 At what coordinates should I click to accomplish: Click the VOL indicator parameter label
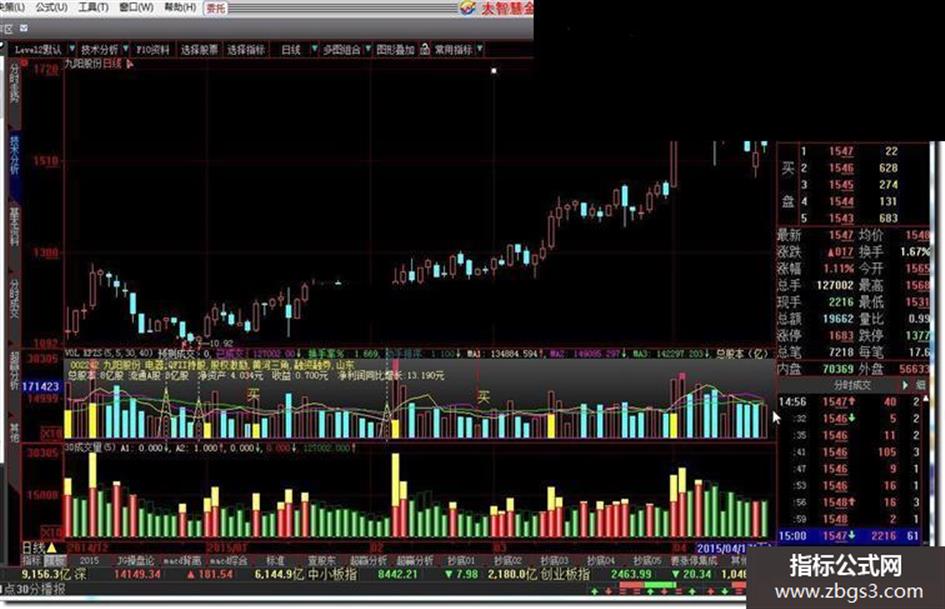tap(108, 354)
